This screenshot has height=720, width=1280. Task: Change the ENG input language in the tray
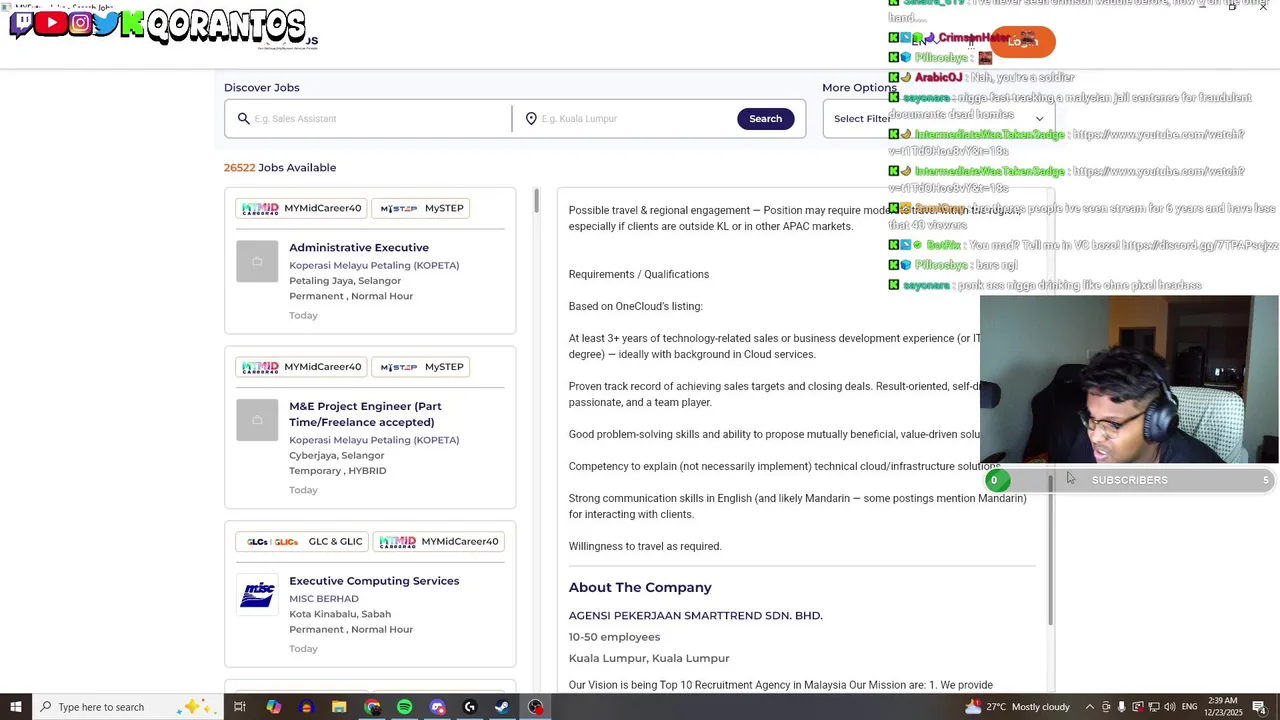click(x=1190, y=707)
